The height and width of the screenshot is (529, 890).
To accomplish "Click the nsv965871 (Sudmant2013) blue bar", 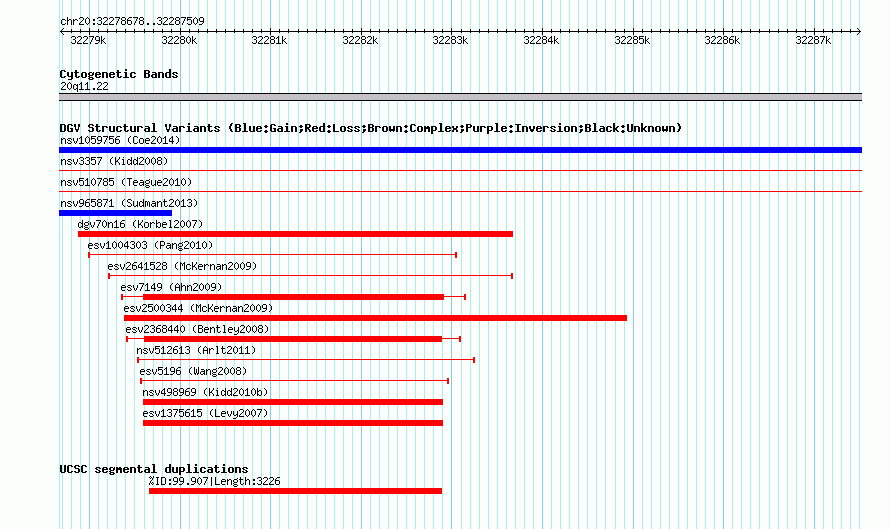I will 115,213.
